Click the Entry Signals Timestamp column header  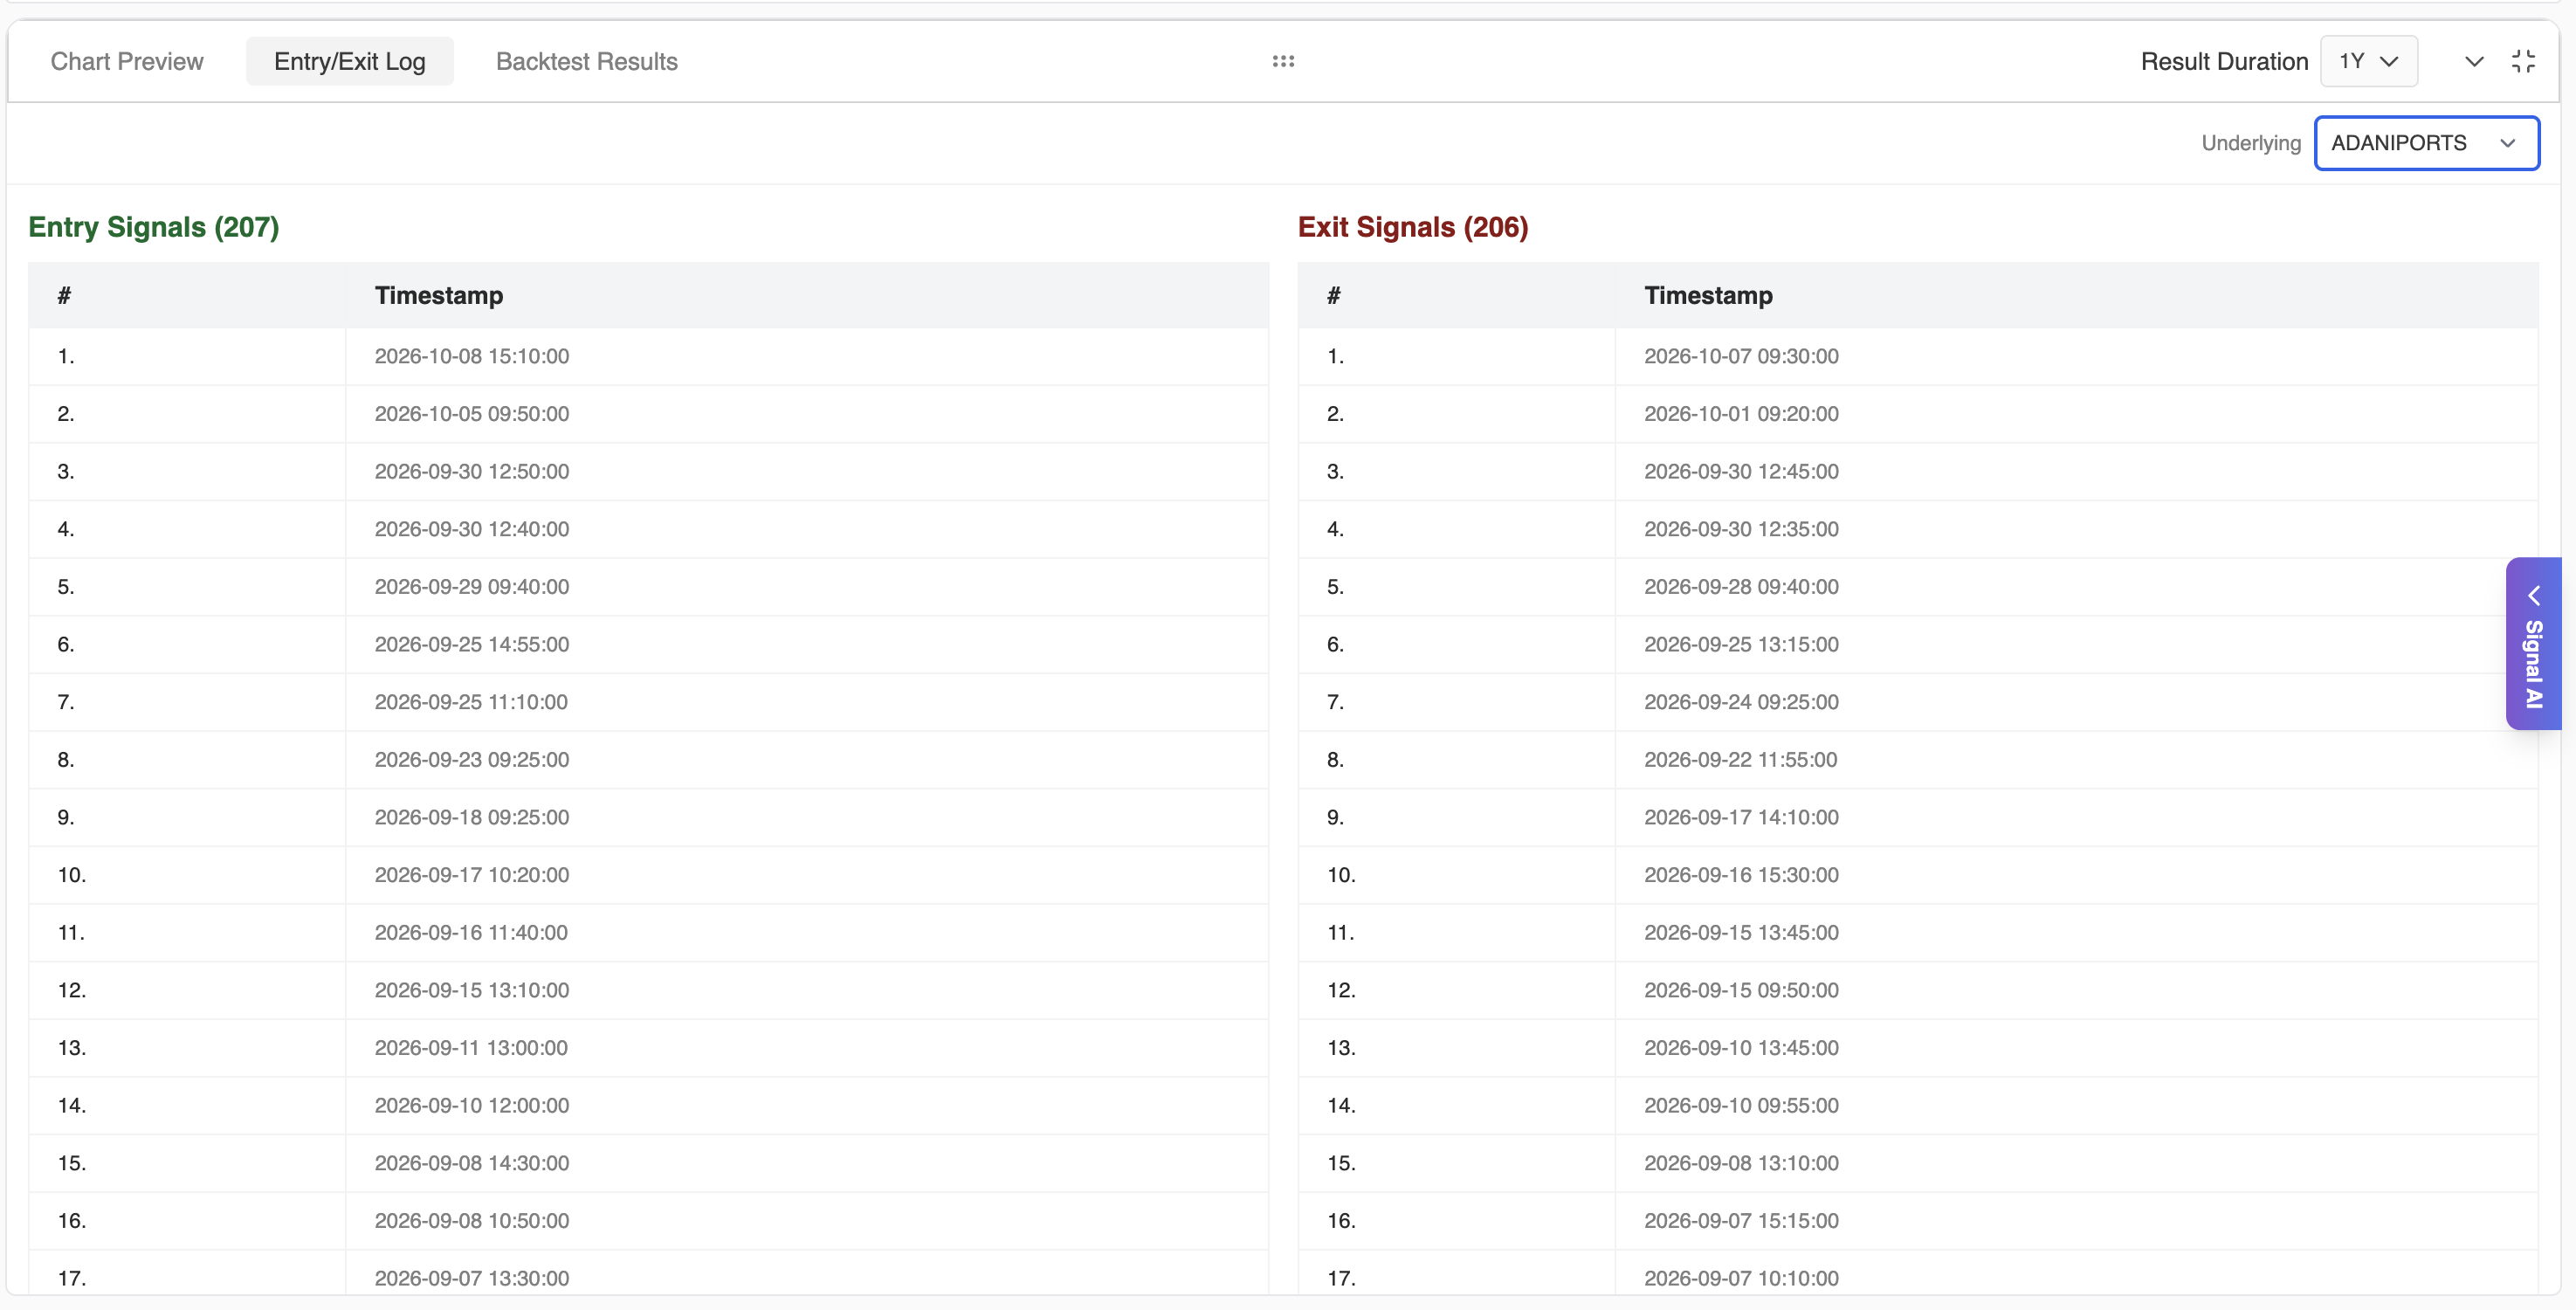click(x=439, y=295)
